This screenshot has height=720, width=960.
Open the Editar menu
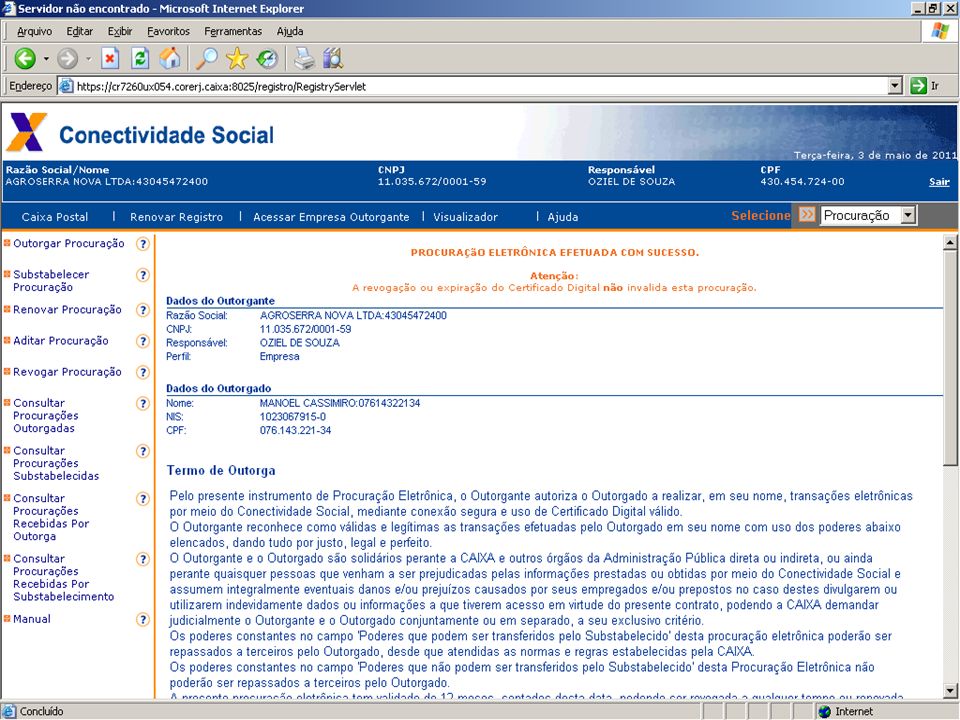tap(80, 31)
